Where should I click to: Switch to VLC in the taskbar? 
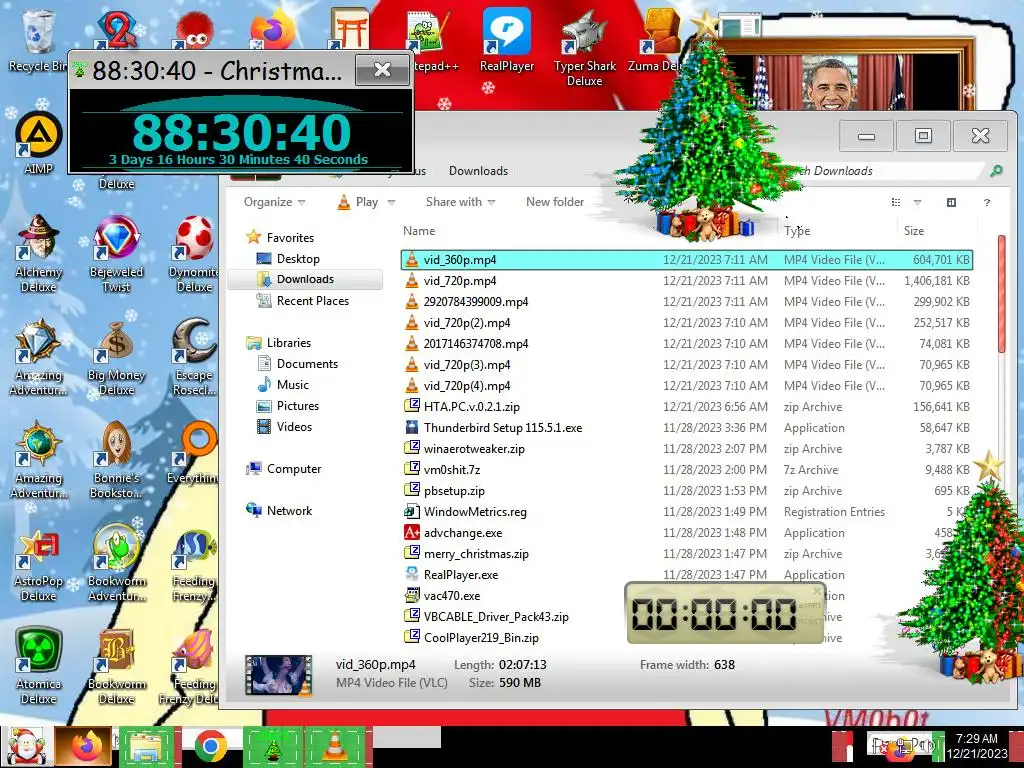click(334, 746)
